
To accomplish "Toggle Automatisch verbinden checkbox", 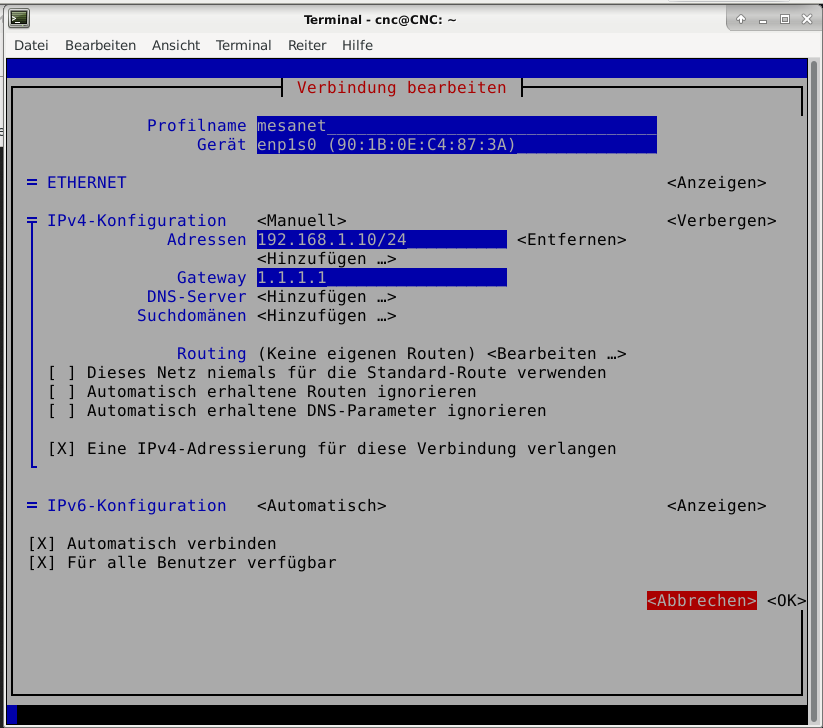I will tap(42, 544).
